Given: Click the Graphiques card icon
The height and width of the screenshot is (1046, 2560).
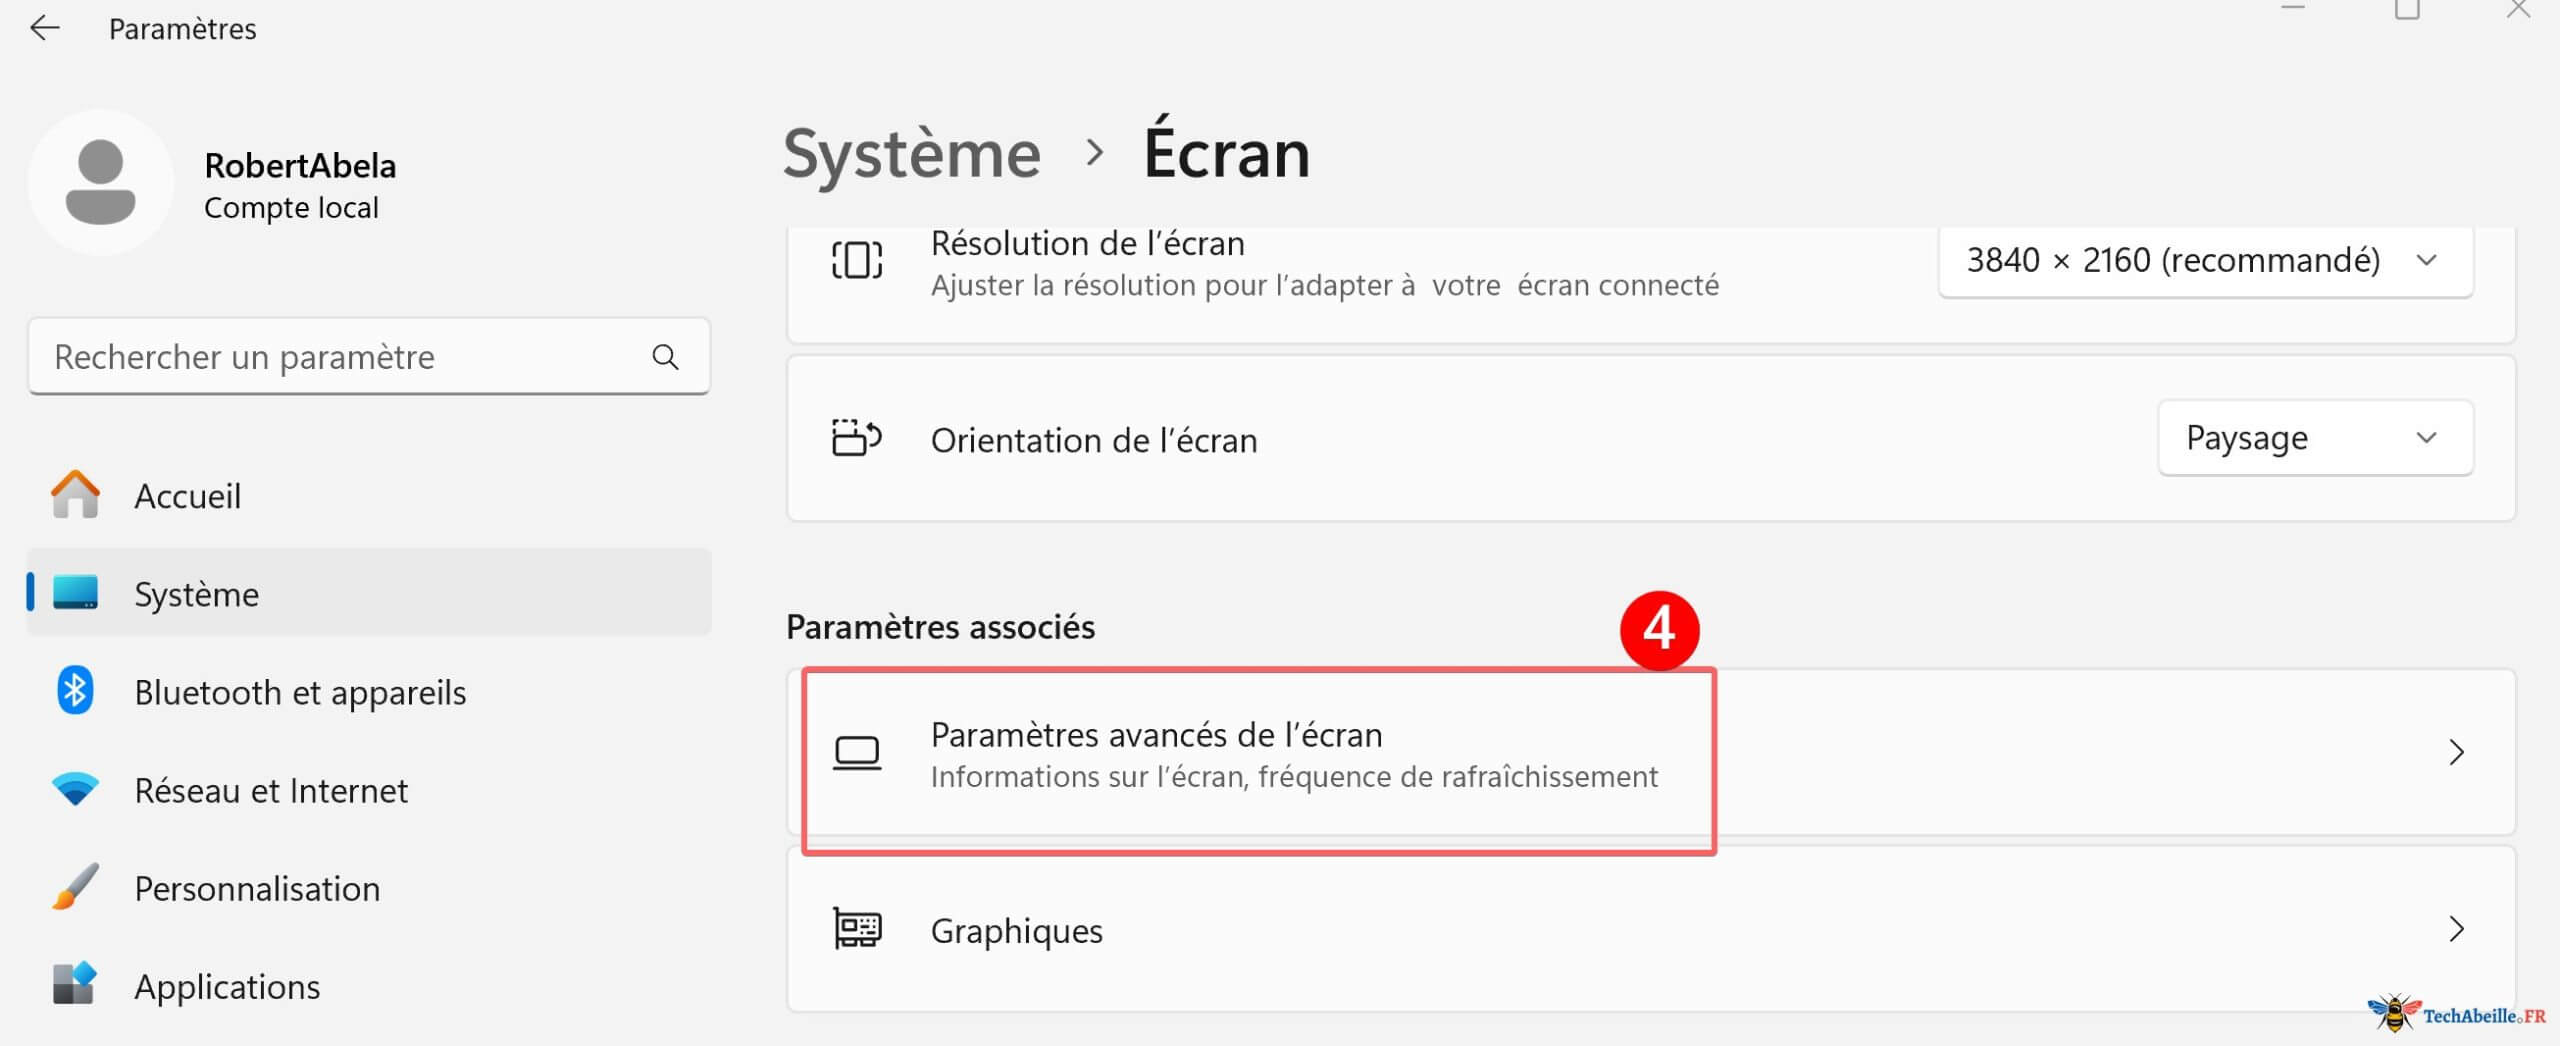Looking at the screenshot, I should click(x=857, y=929).
